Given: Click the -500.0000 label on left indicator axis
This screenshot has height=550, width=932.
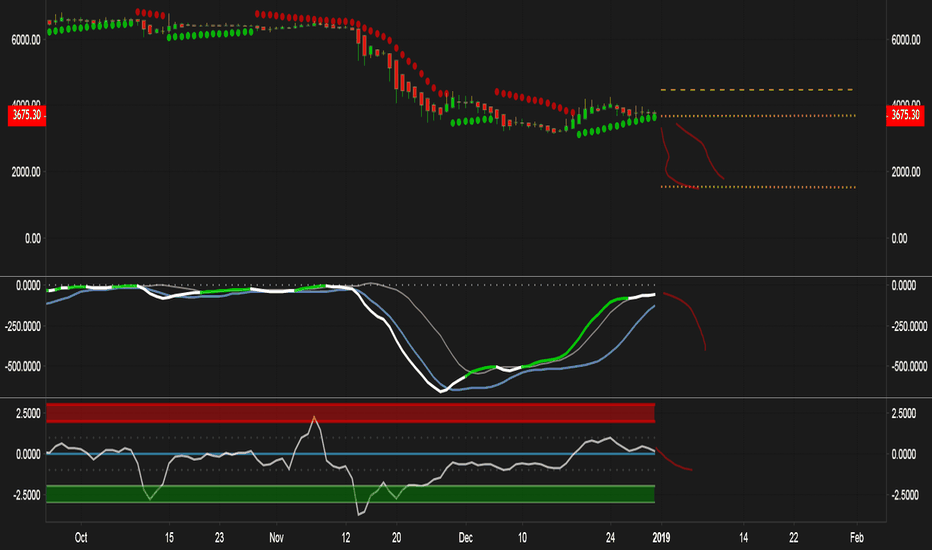Looking at the screenshot, I should 23,367.
